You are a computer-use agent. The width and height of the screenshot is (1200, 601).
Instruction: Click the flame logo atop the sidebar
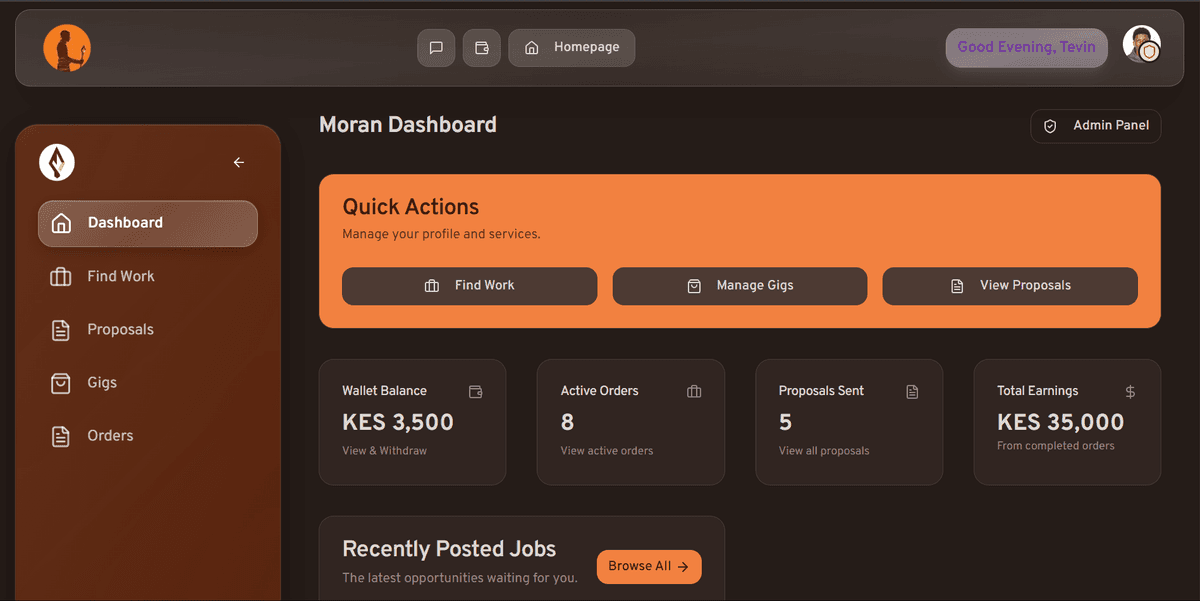pos(57,162)
